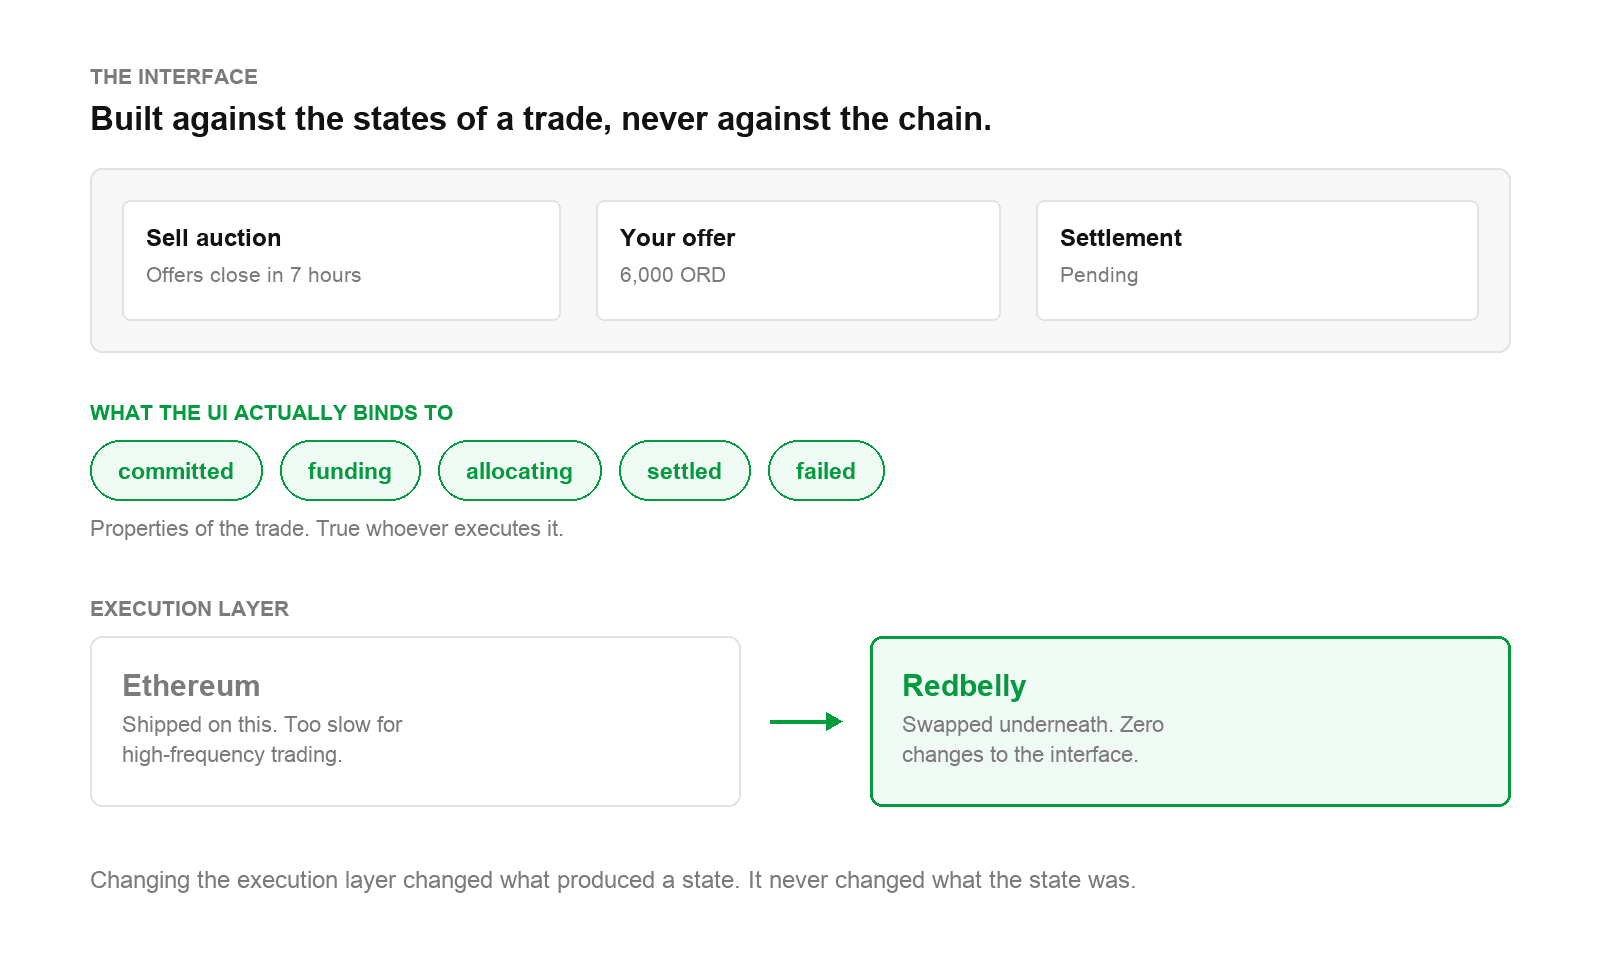Open the Your offer card
The width and height of the screenshot is (1600, 962).
pos(798,261)
